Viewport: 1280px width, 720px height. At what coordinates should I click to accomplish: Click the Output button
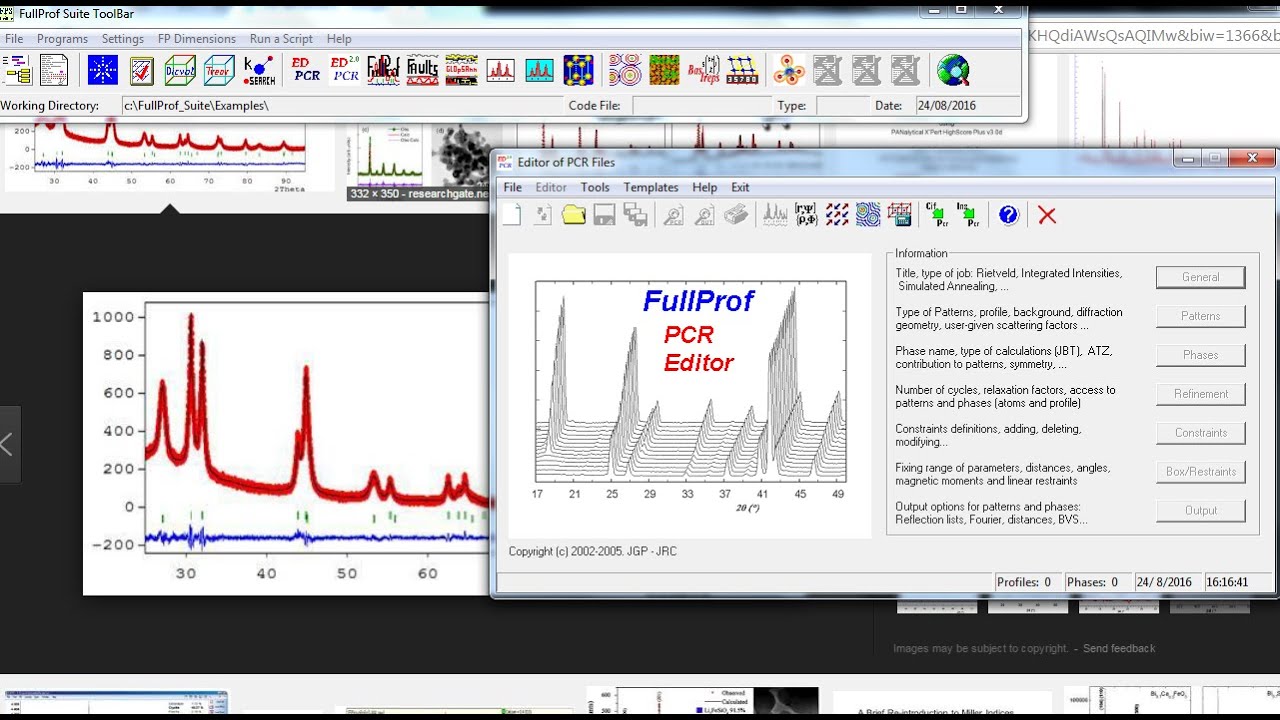(x=1201, y=511)
